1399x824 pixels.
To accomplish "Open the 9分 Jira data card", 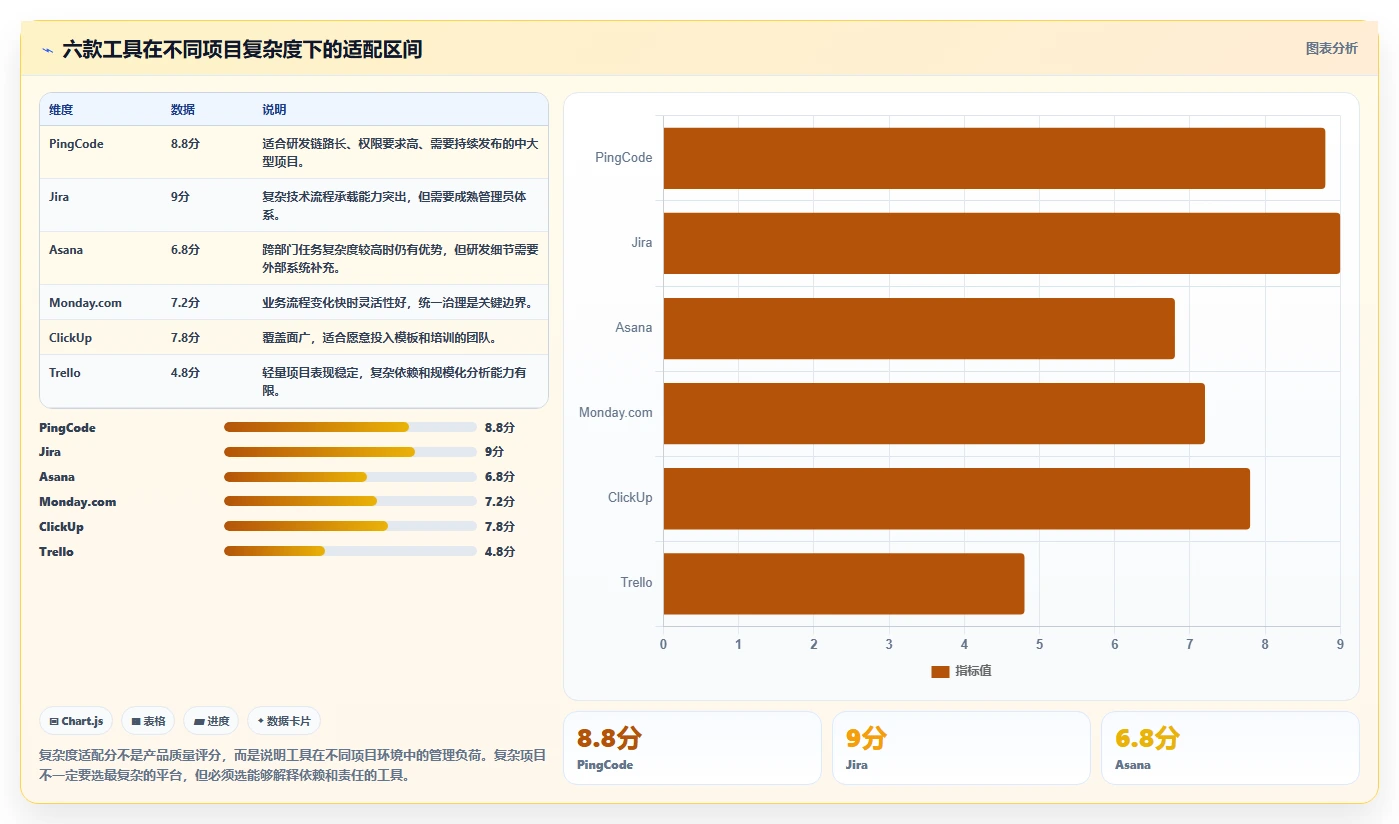I will click(x=961, y=748).
